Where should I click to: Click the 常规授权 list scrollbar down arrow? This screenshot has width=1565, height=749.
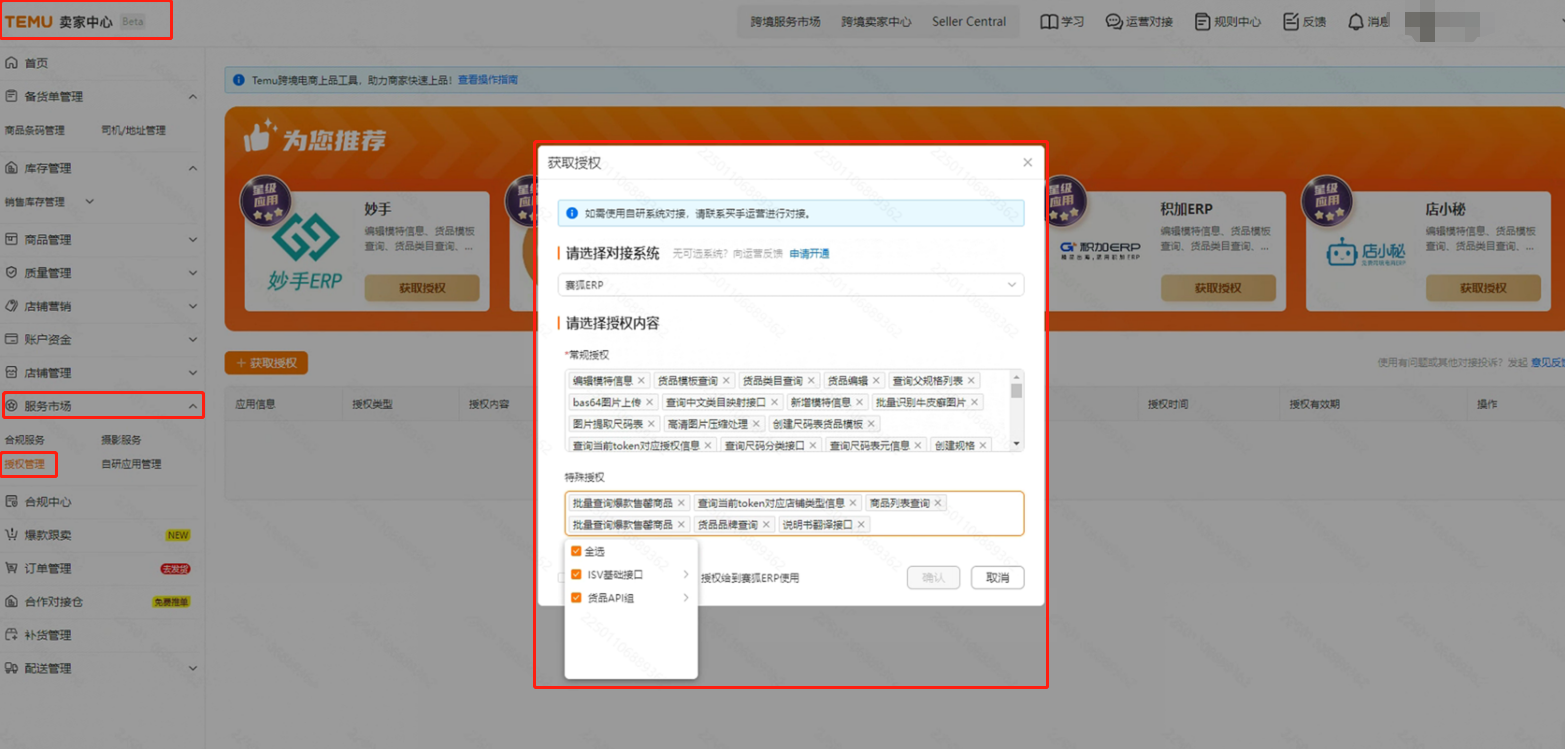coord(1017,444)
